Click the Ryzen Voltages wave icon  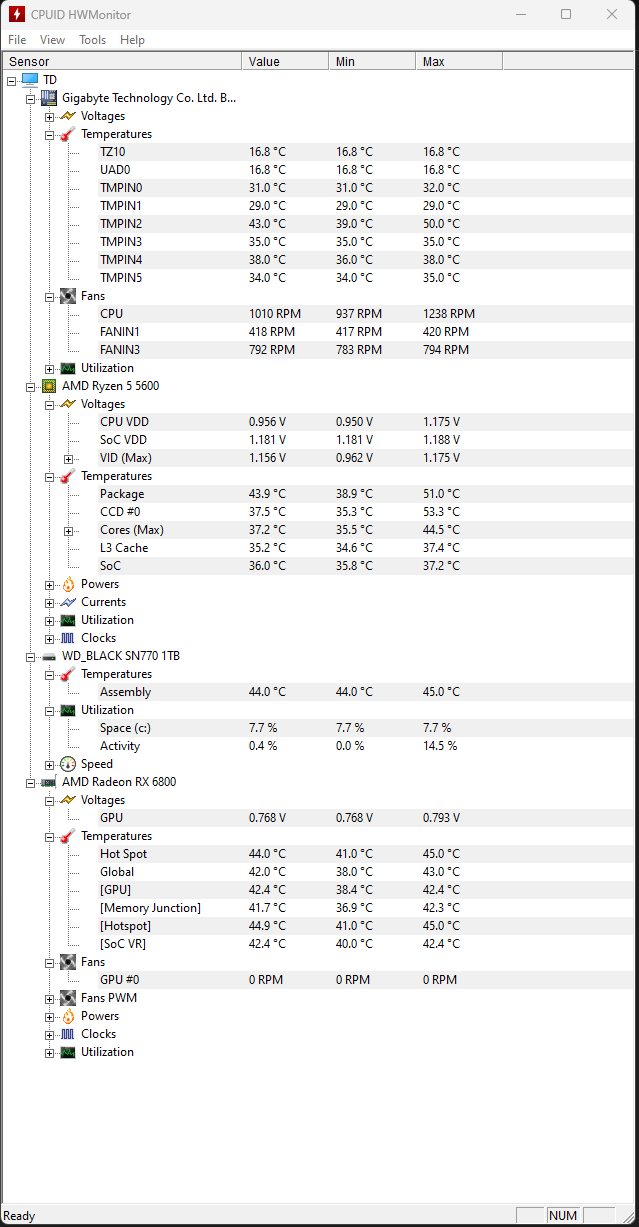[x=67, y=404]
